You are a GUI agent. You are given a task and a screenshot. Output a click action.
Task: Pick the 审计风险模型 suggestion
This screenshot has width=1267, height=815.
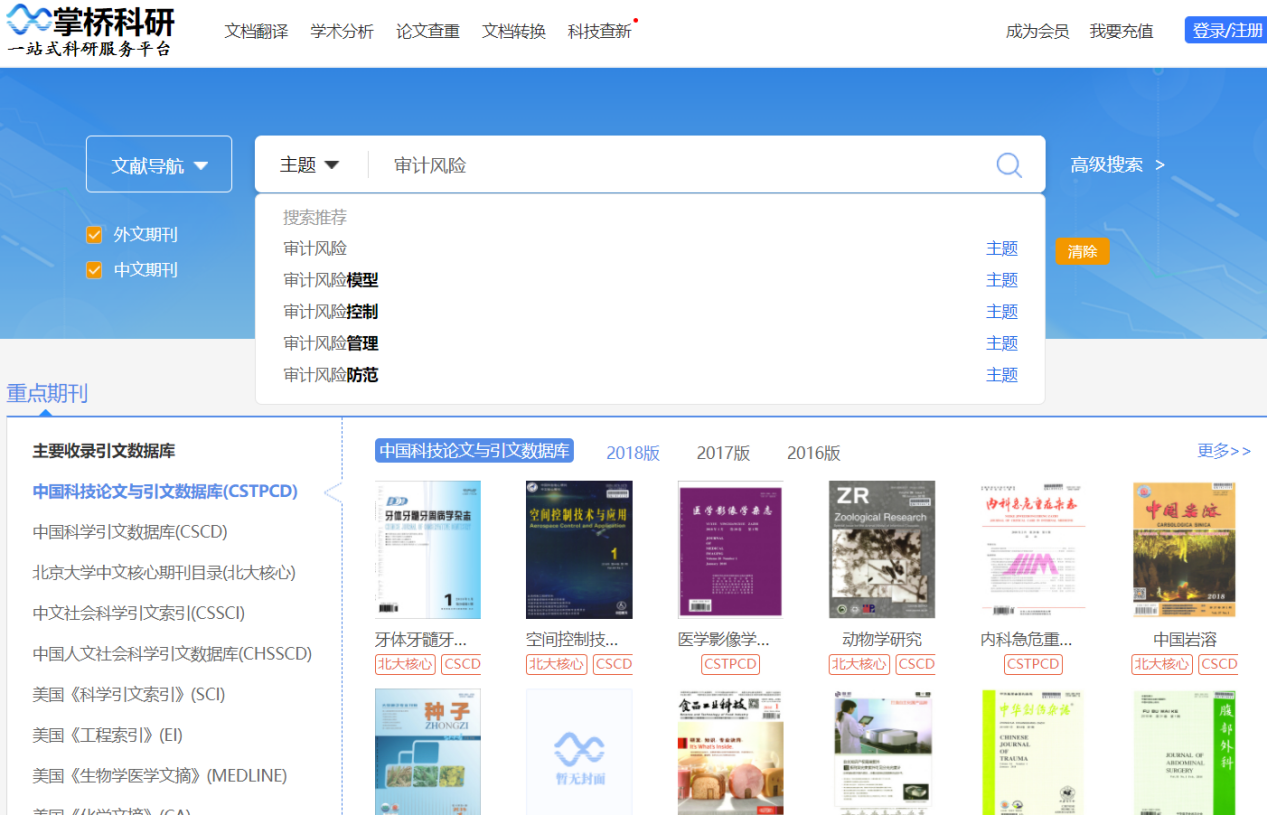coord(331,280)
